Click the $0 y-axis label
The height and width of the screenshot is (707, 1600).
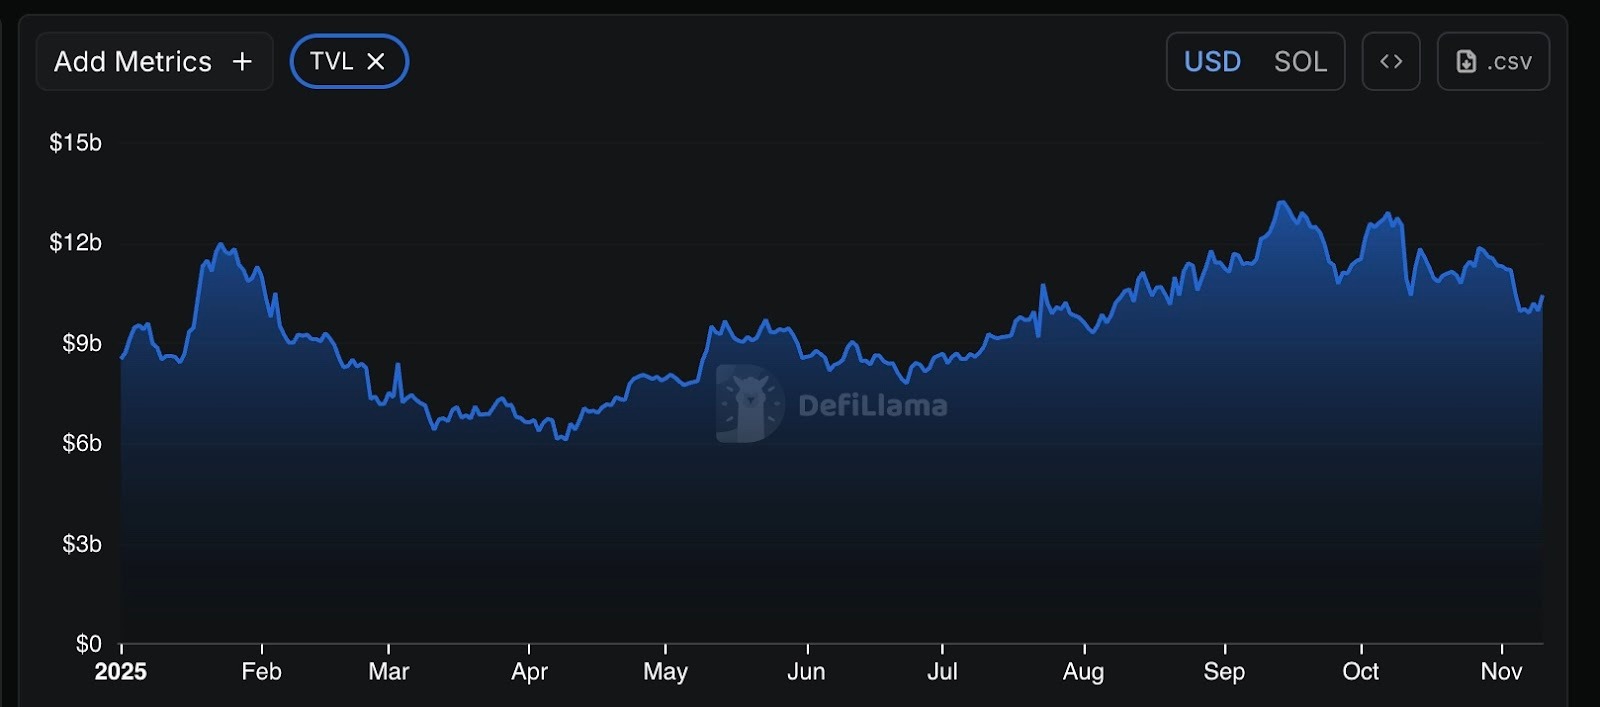(89, 644)
